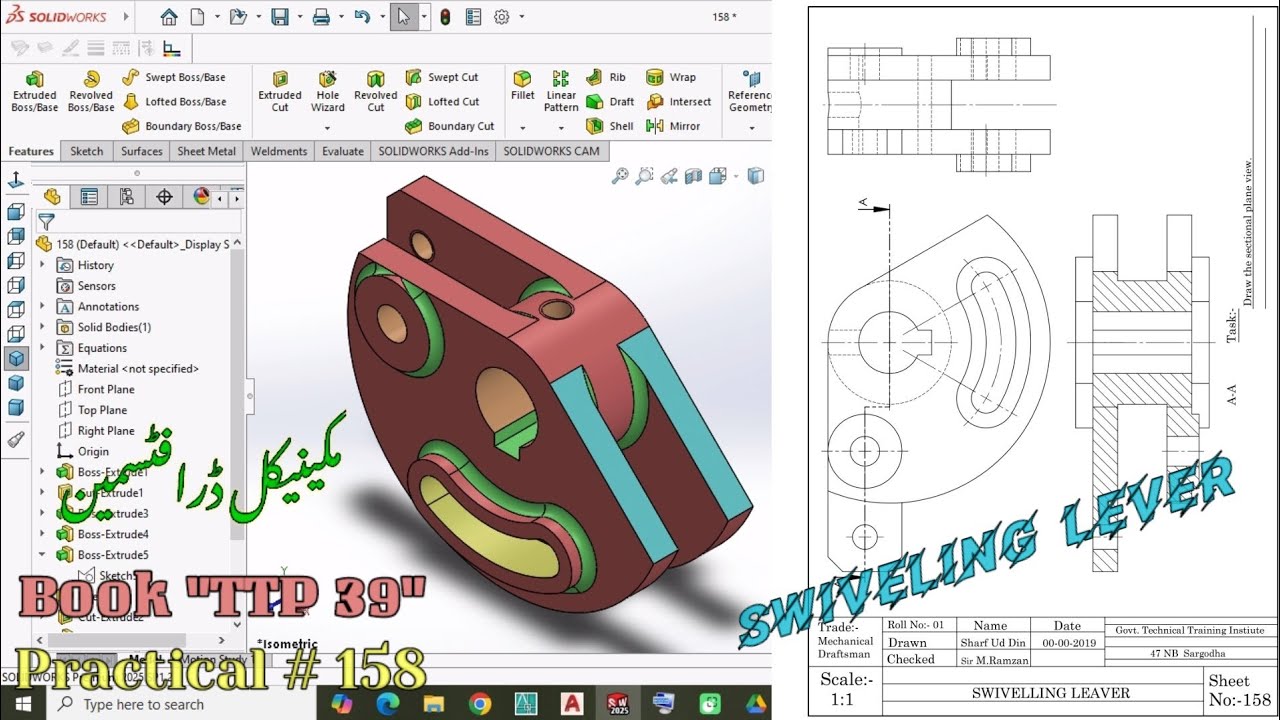The width and height of the screenshot is (1280, 720).
Task: Expand the Hole Wizard dropdown arrow
Action: (x=328, y=128)
